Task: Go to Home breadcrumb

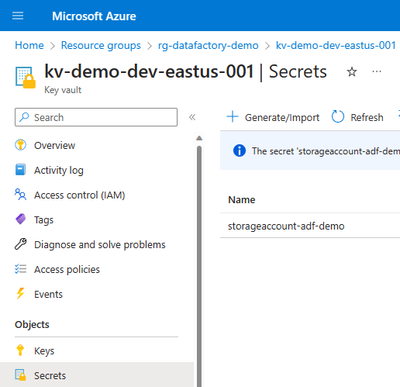Action: click(x=29, y=45)
